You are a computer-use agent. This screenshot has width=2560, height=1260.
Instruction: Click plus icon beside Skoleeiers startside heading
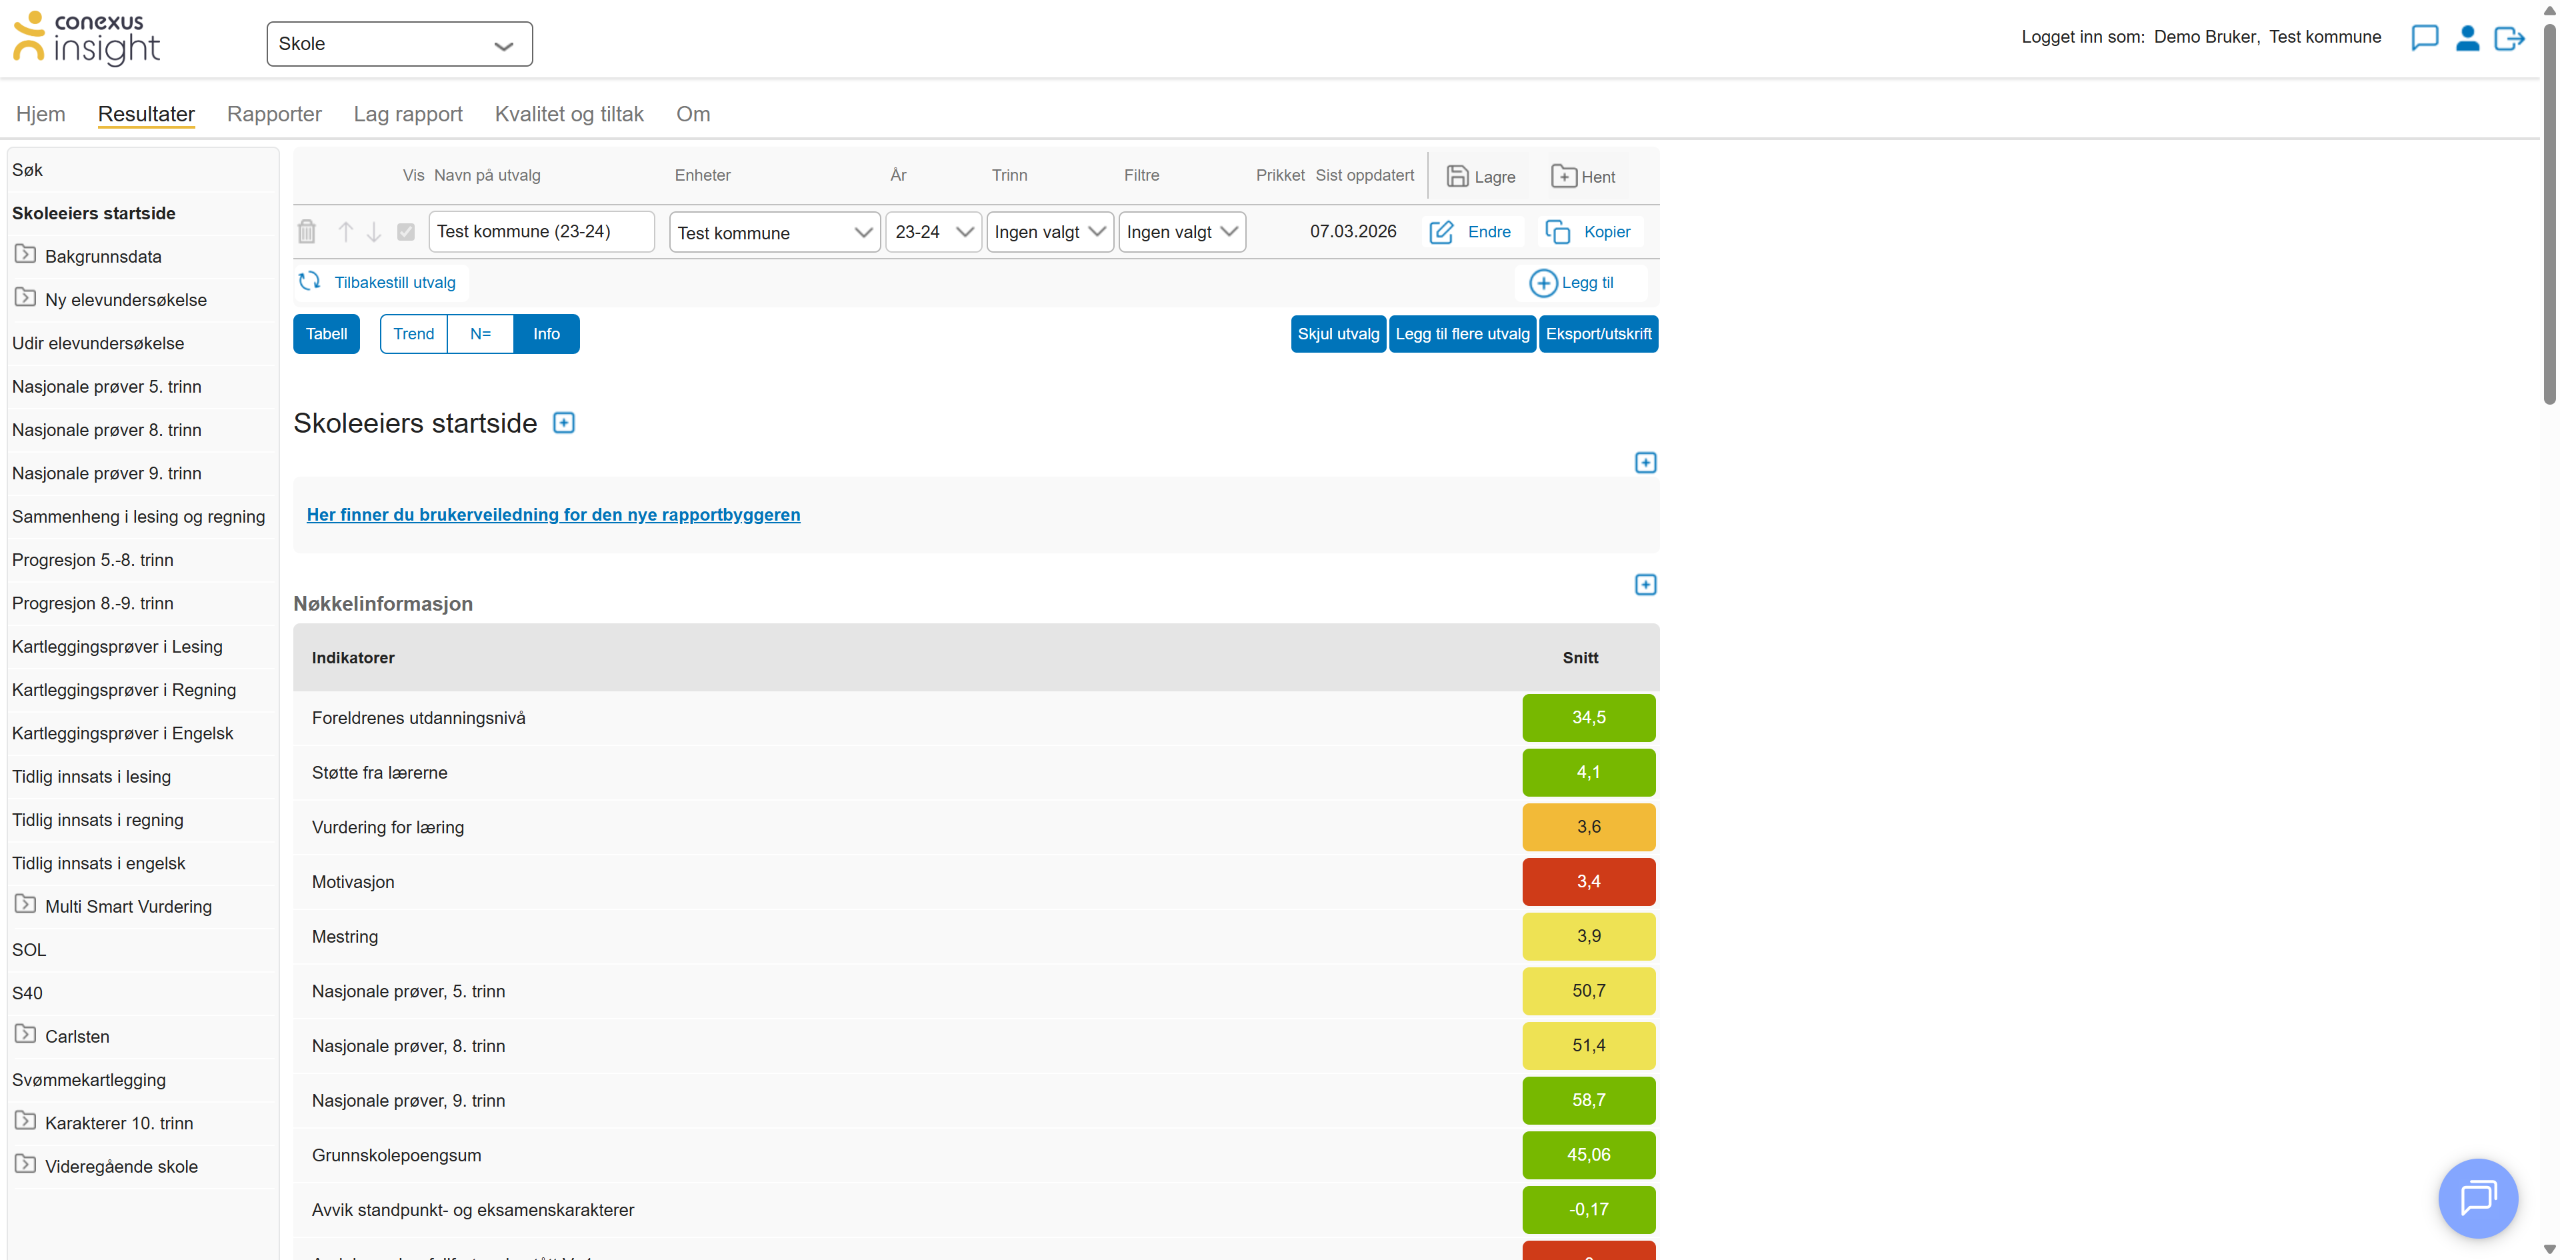click(x=564, y=423)
